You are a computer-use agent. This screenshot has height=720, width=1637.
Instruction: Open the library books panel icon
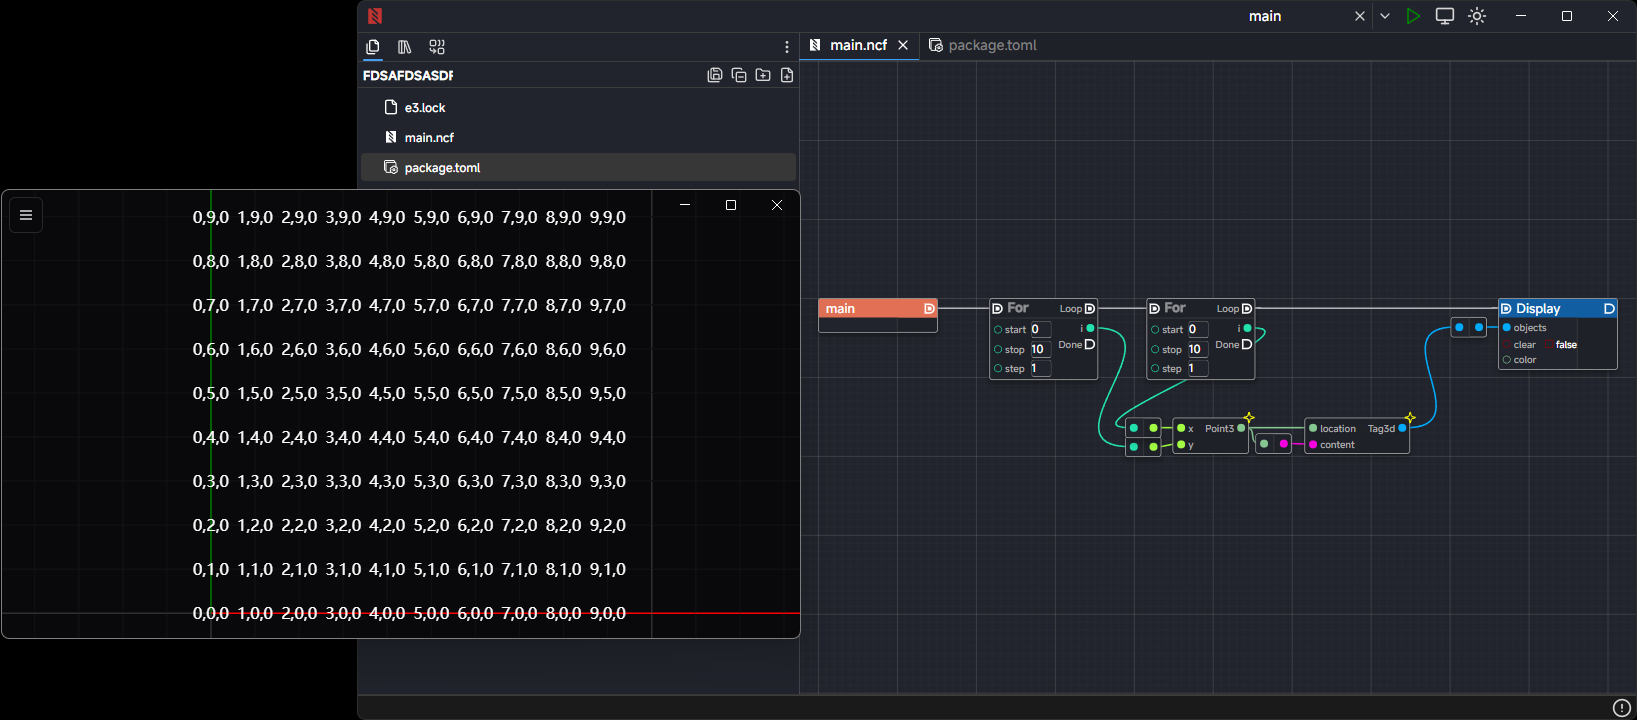click(x=404, y=47)
